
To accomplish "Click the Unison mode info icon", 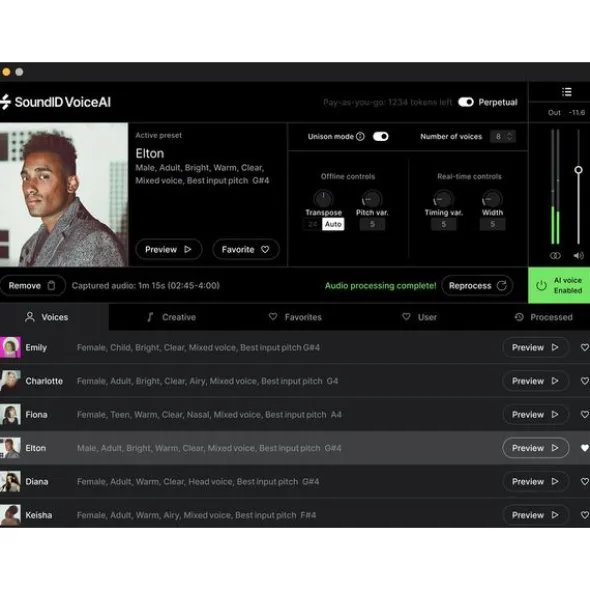I will click(360, 136).
